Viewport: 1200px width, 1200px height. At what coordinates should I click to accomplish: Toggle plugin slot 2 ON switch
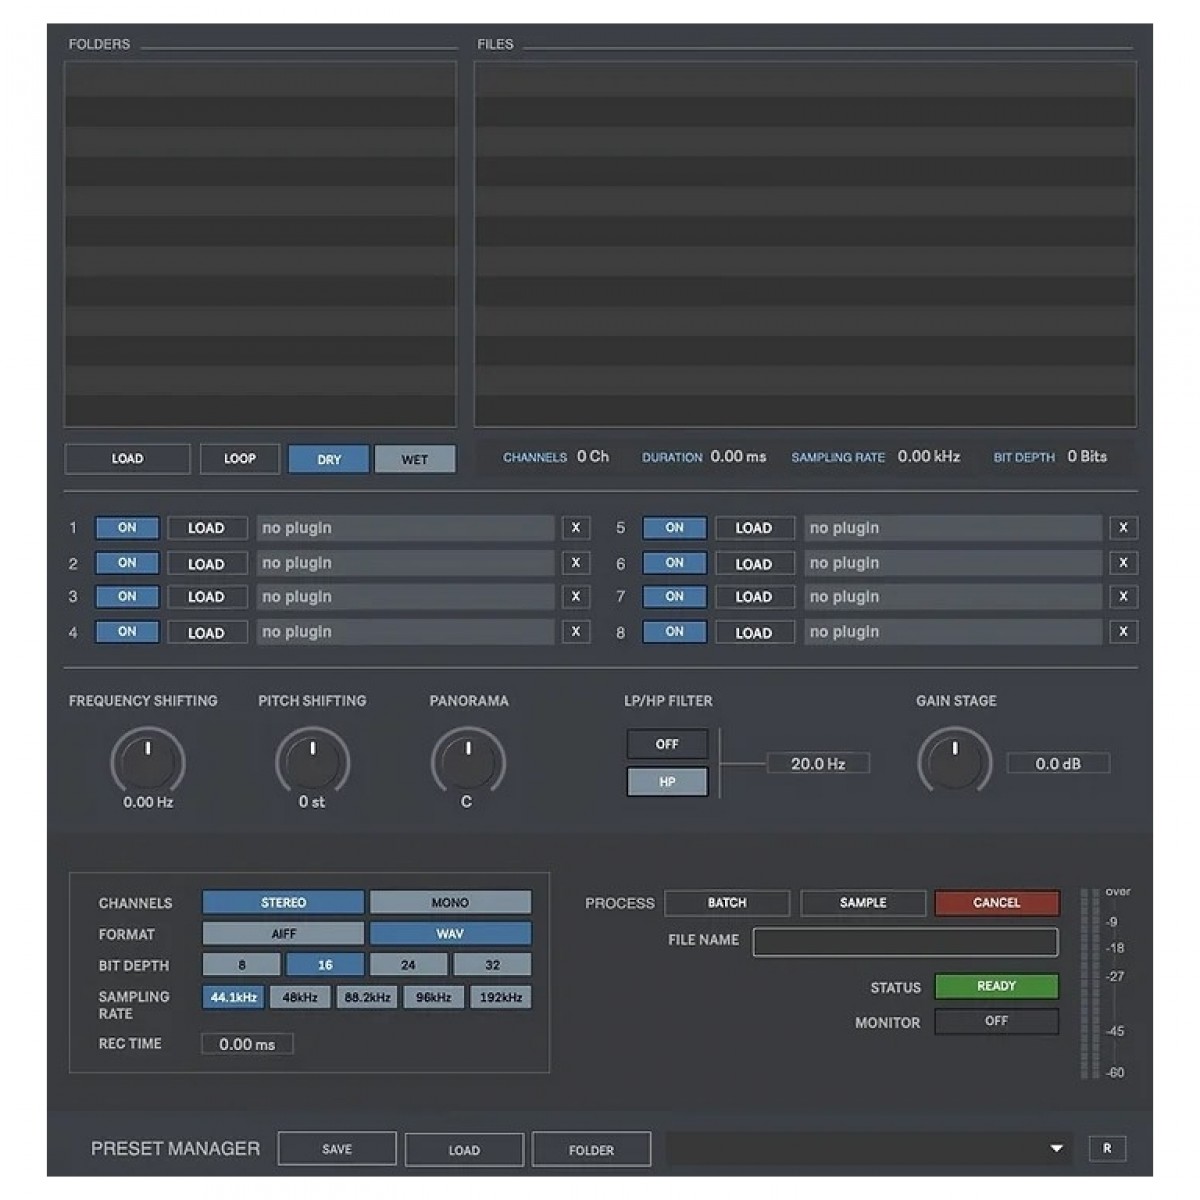[127, 563]
